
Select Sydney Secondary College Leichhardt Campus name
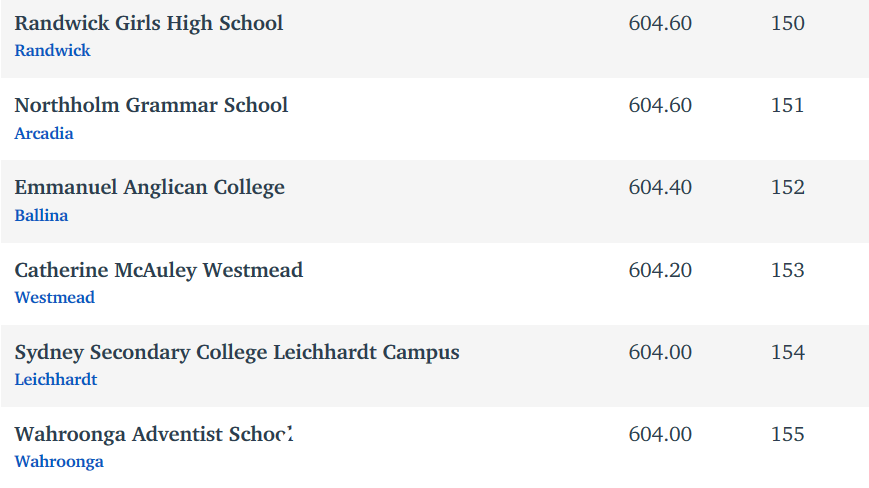coord(237,352)
